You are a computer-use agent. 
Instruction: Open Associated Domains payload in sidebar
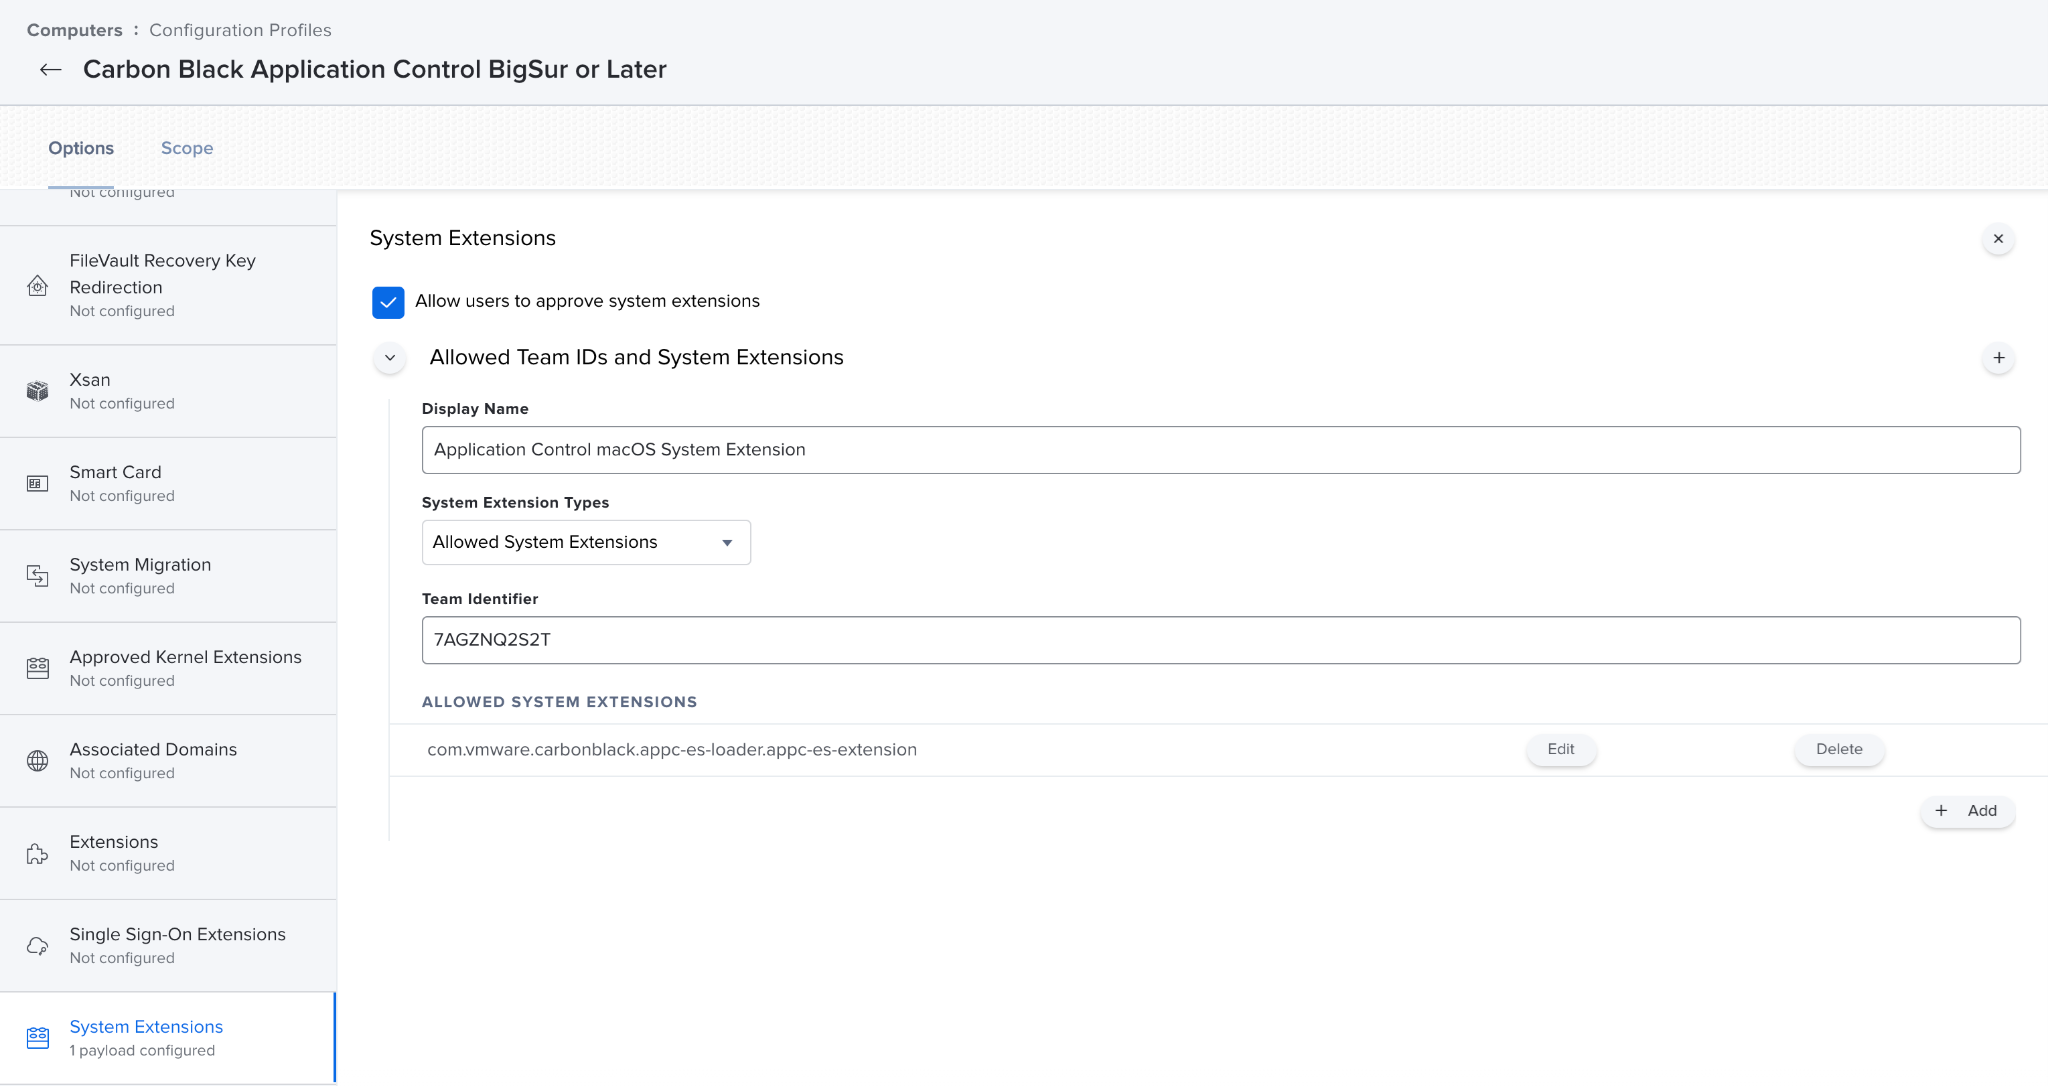pyautogui.click(x=168, y=761)
